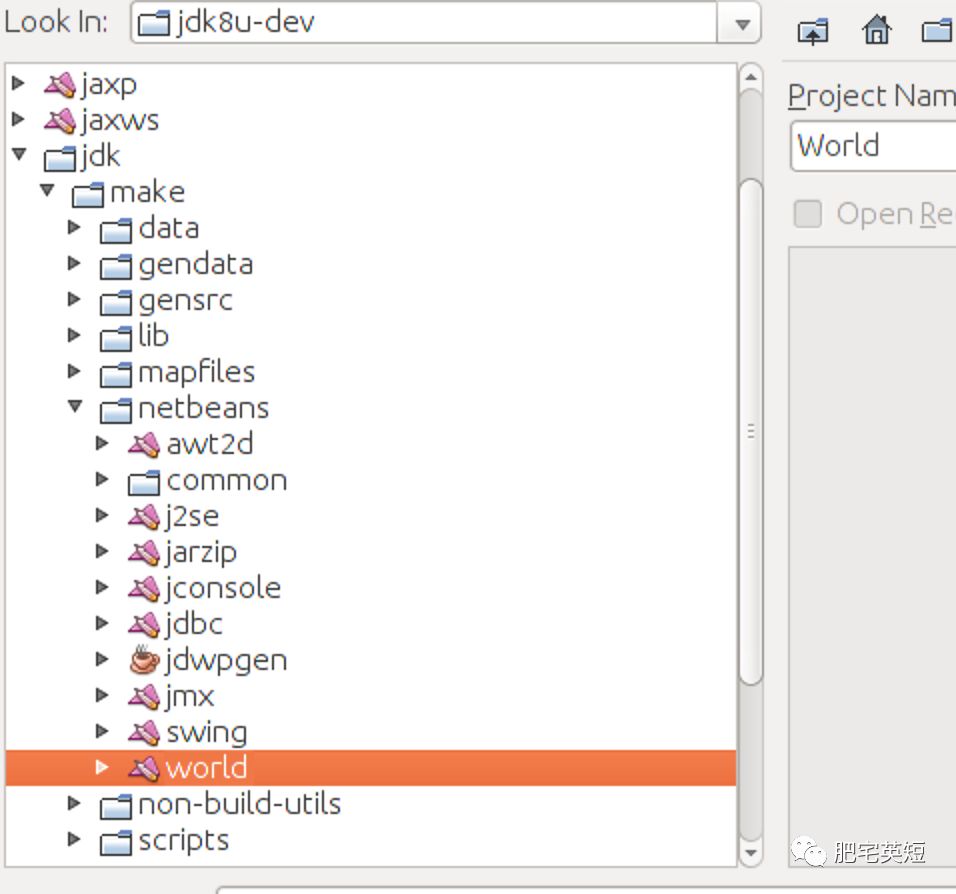Collapse the netbeans tree node
Screen dimensions: 956x894
click(75, 406)
